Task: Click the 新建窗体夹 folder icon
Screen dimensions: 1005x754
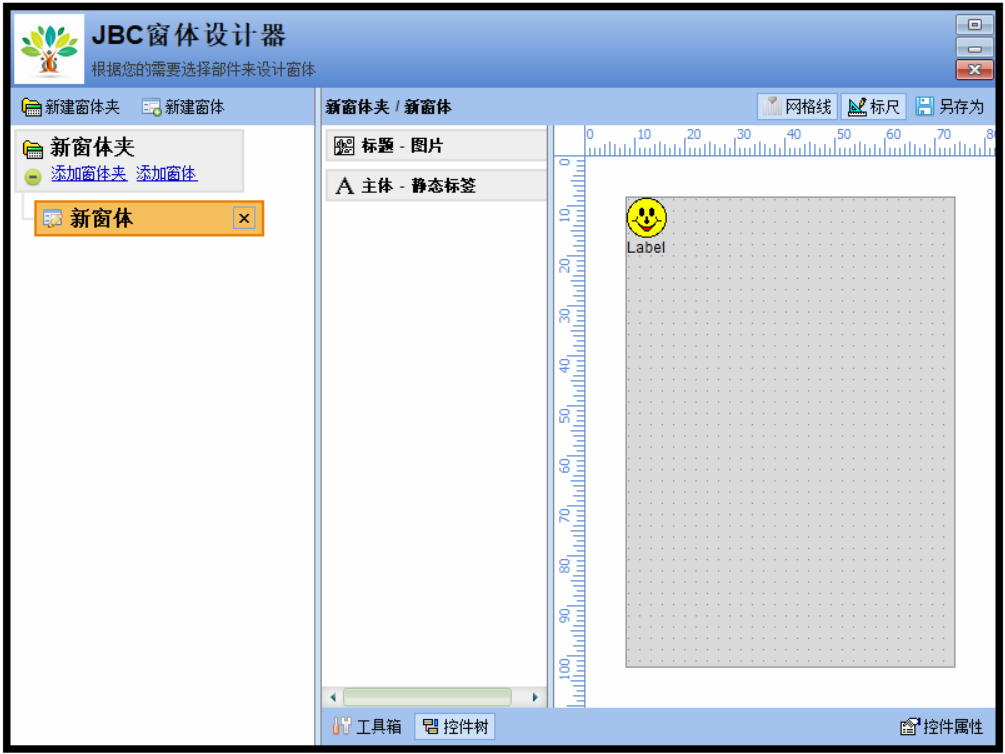Action: (x=32, y=107)
